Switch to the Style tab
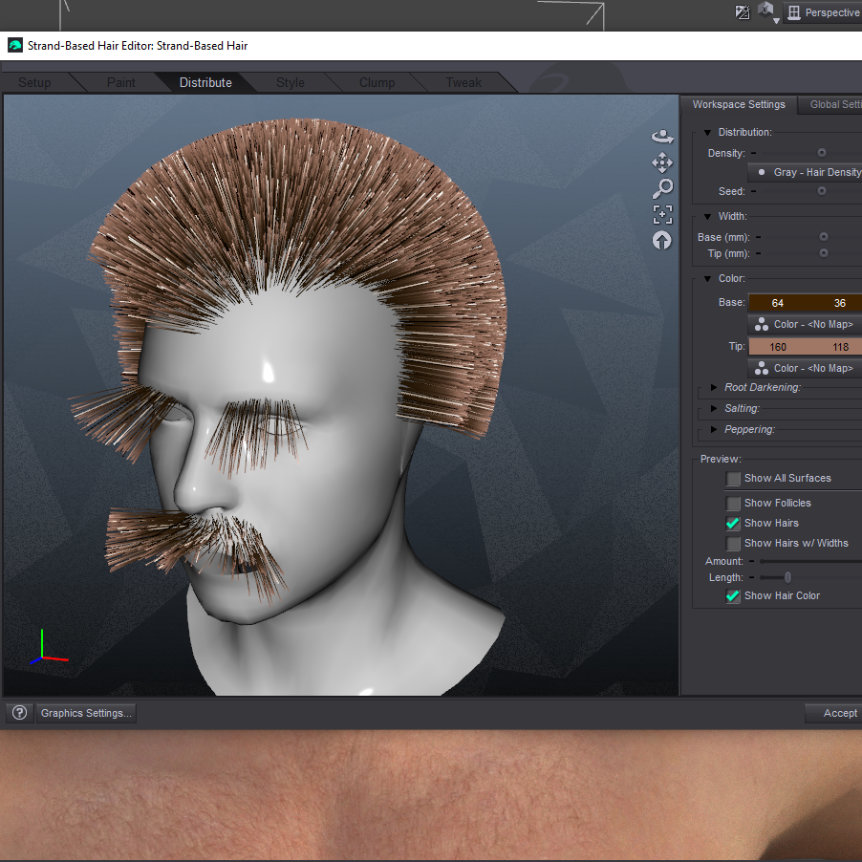This screenshot has width=862, height=862. point(290,83)
